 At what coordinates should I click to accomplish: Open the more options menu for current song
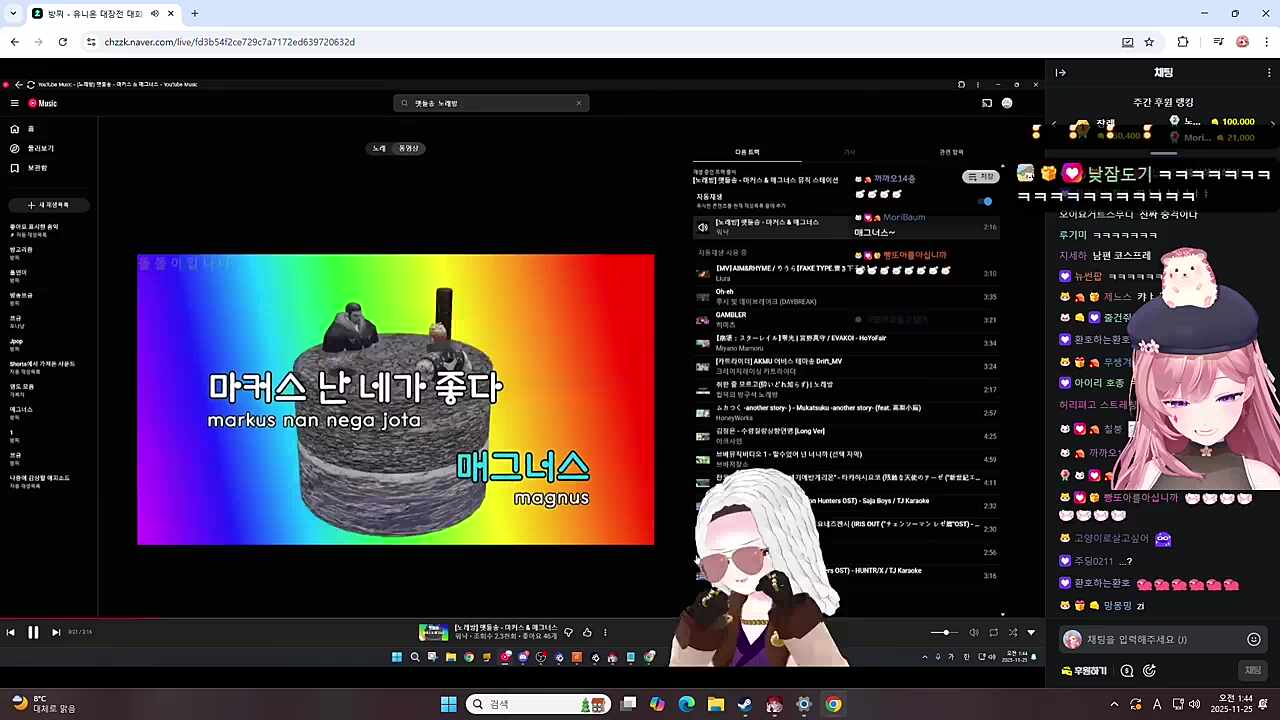pyautogui.click(x=605, y=632)
